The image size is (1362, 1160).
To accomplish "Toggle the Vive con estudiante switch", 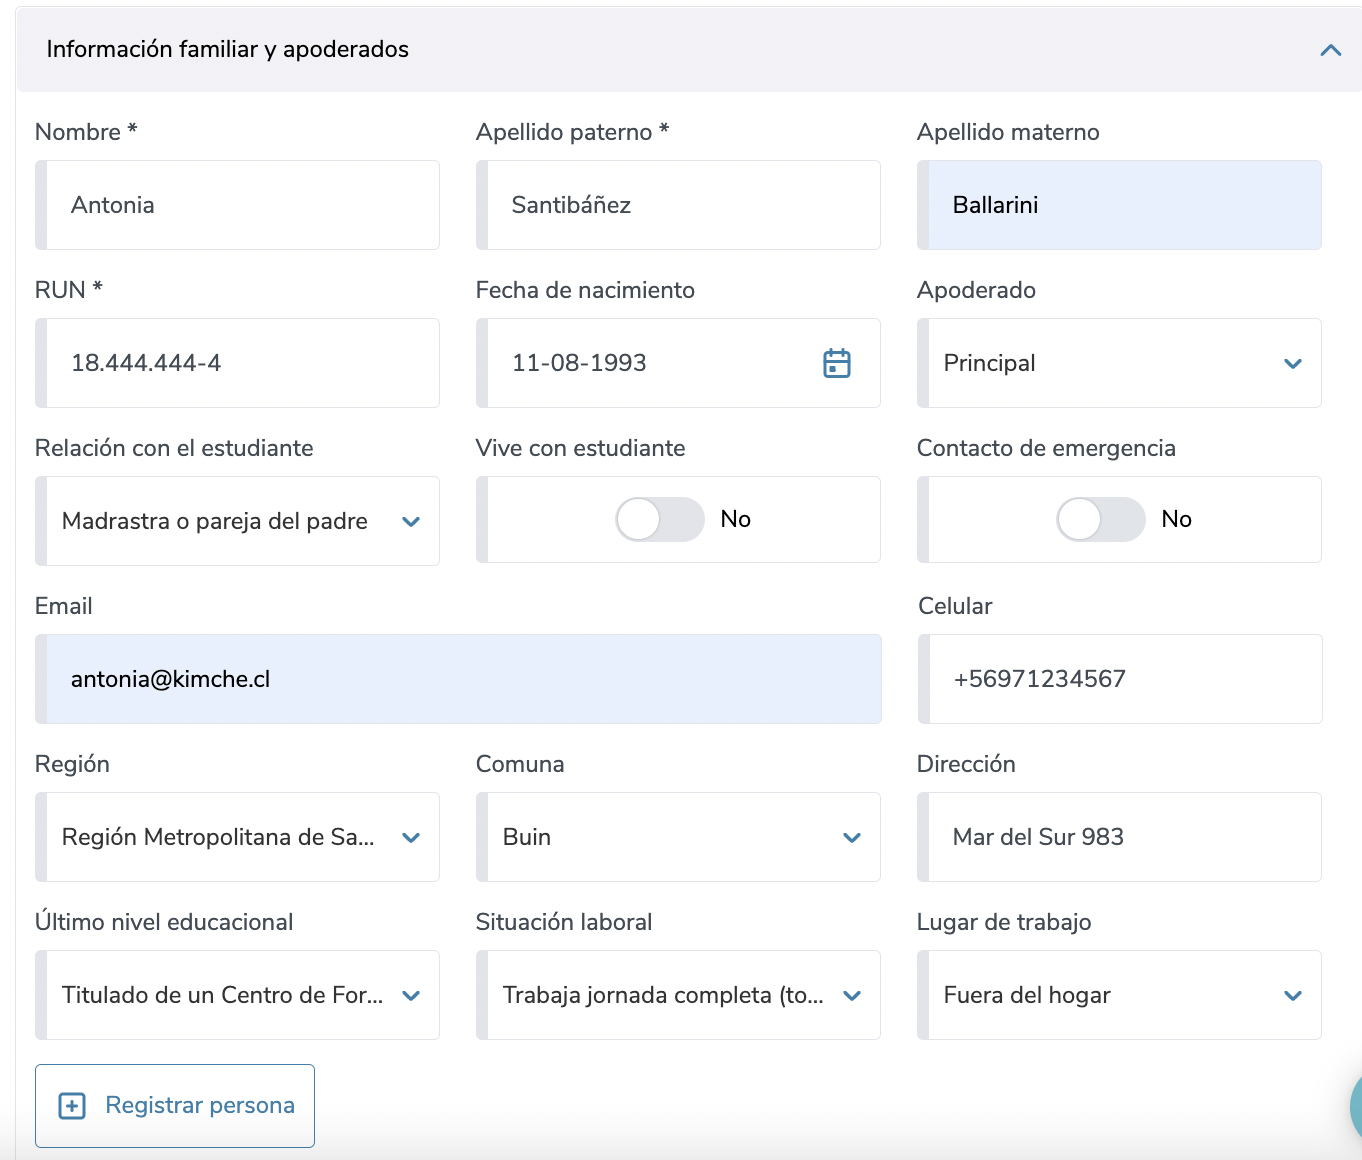I will tap(659, 520).
